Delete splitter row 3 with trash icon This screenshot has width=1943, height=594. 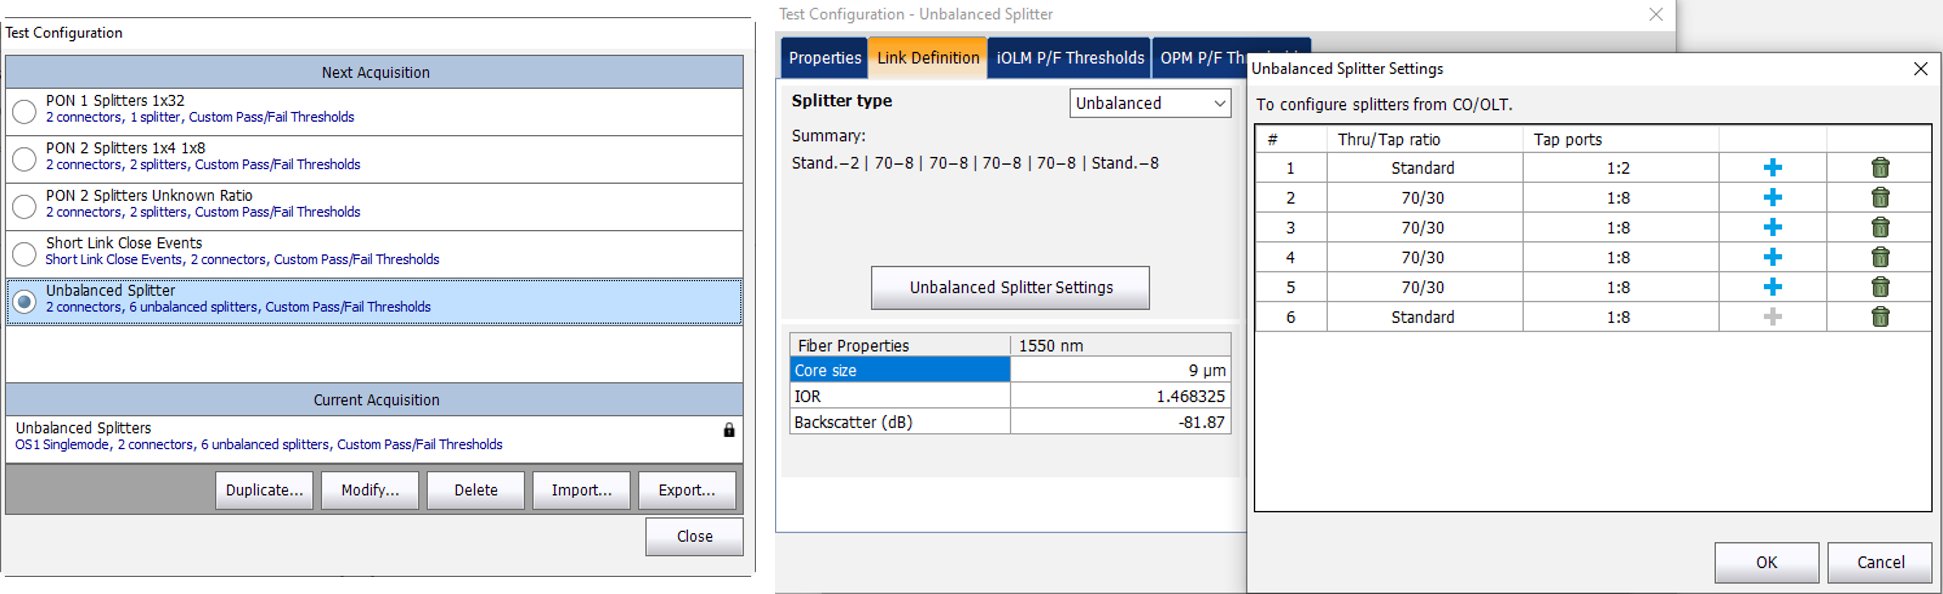1880,228
